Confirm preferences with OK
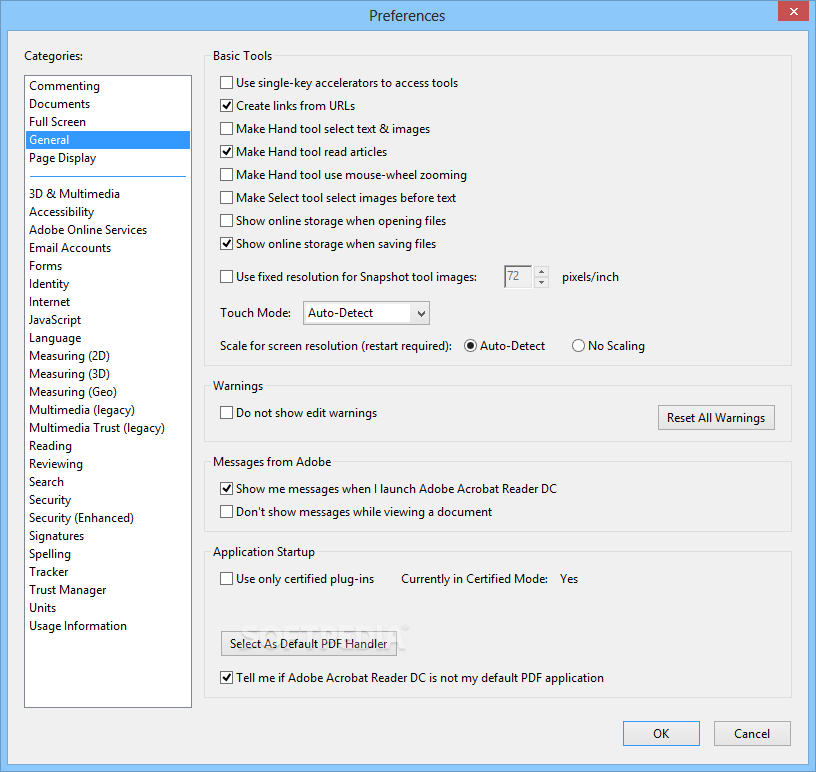Viewport: 816px width, 772px height. pyautogui.click(x=661, y=733)
